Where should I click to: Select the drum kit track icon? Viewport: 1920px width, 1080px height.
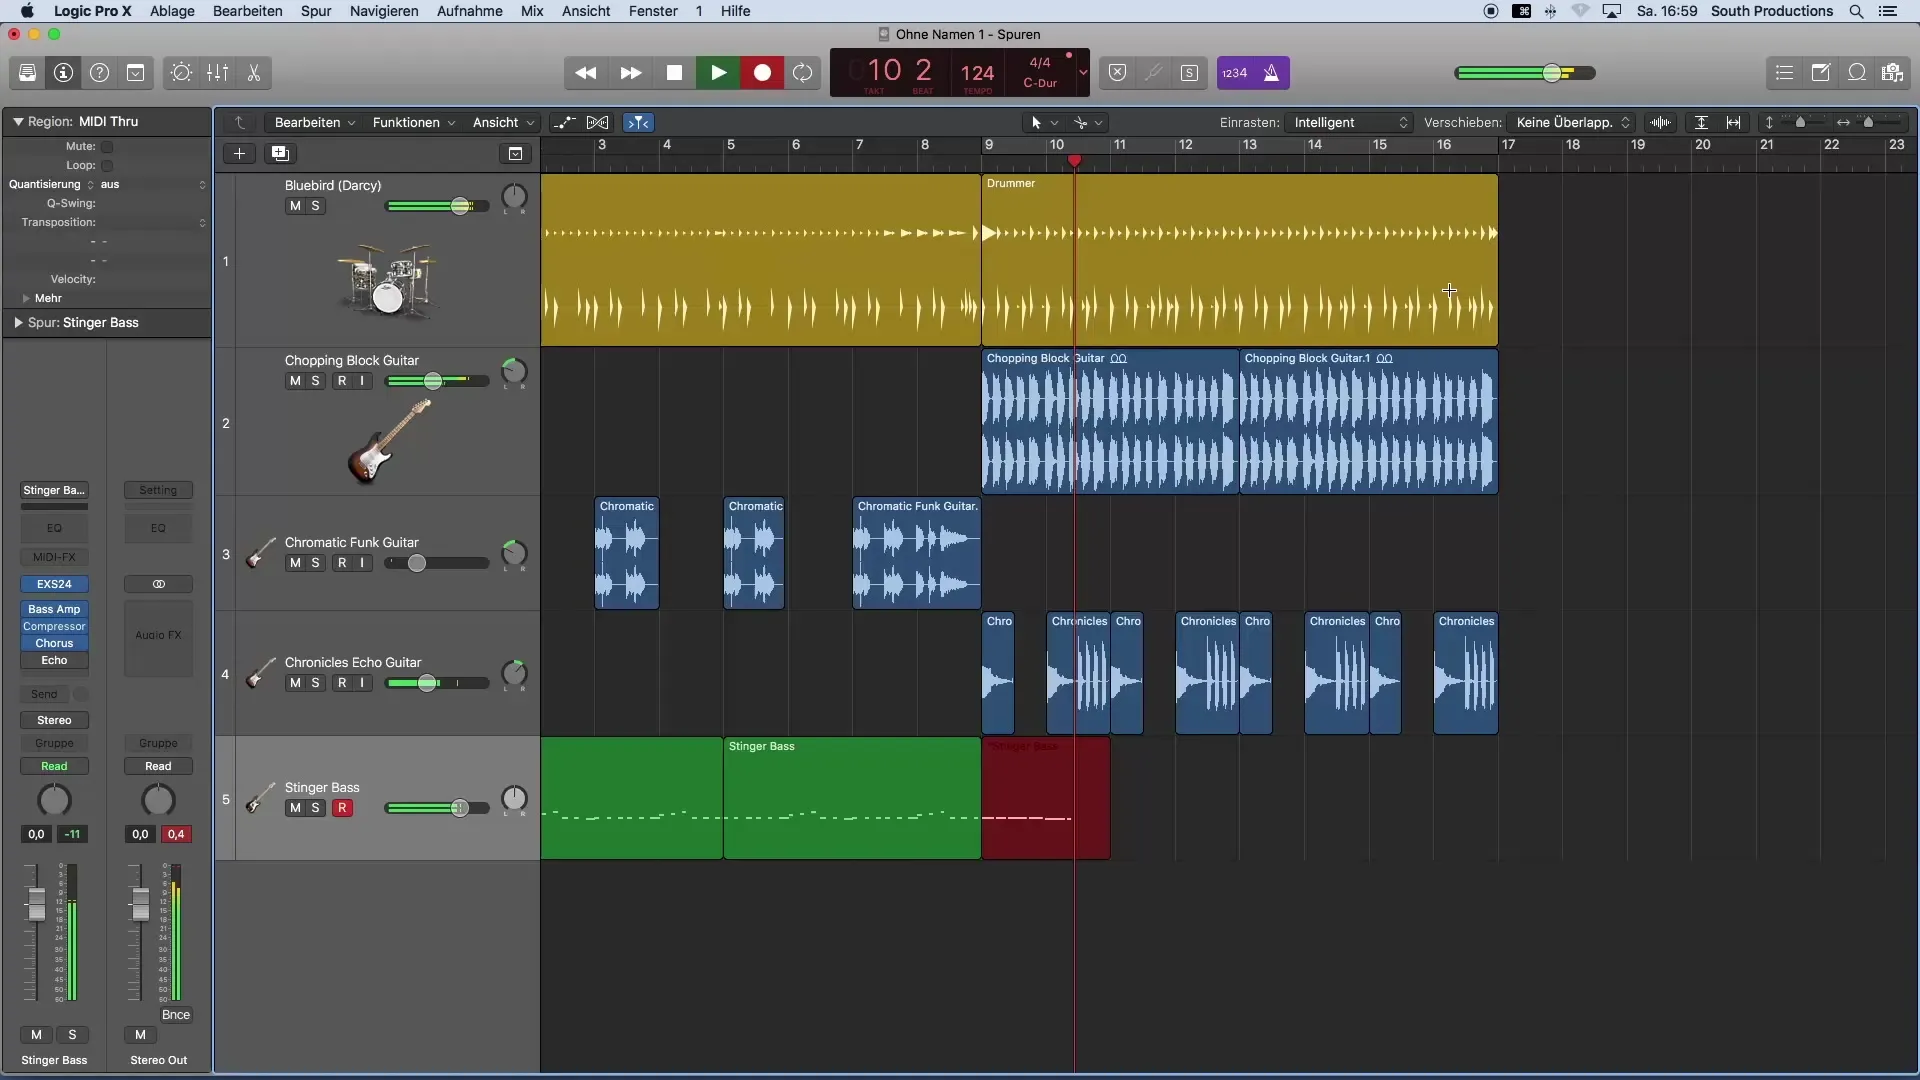coord(386,281)
